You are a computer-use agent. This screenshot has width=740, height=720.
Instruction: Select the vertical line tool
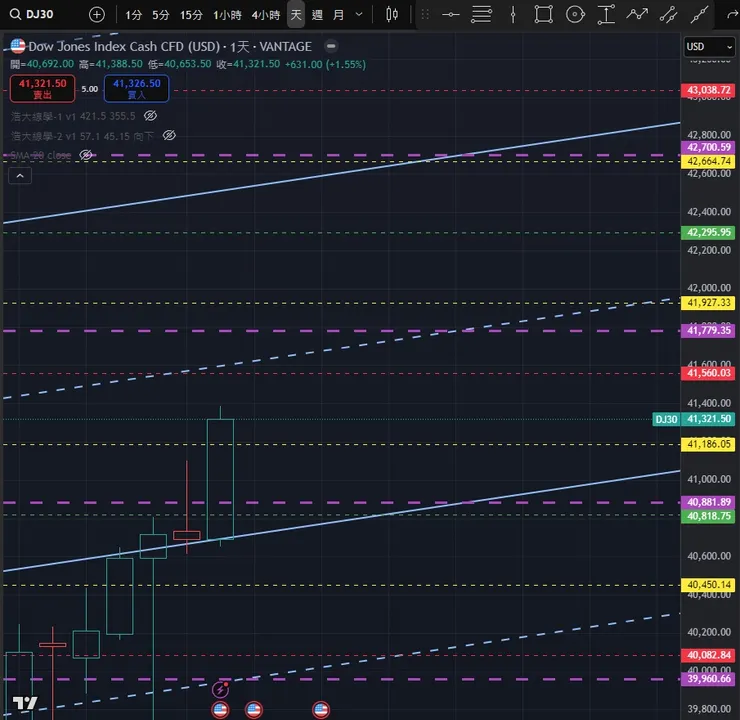coord(513,15)
